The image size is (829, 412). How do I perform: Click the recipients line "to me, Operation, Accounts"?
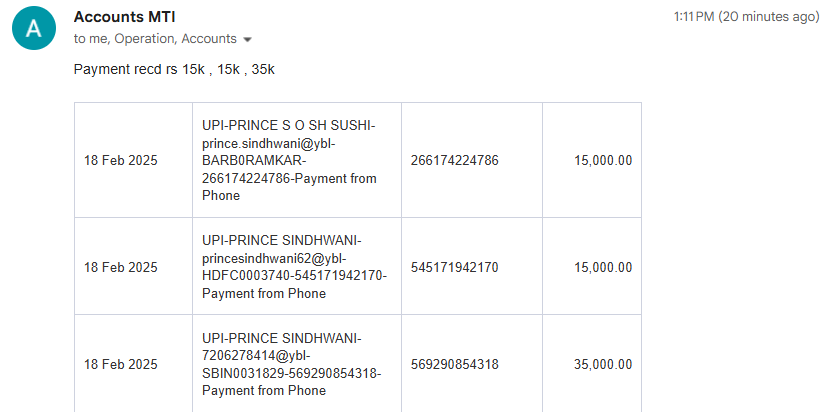pyautogui.click(x=155, y=39)
